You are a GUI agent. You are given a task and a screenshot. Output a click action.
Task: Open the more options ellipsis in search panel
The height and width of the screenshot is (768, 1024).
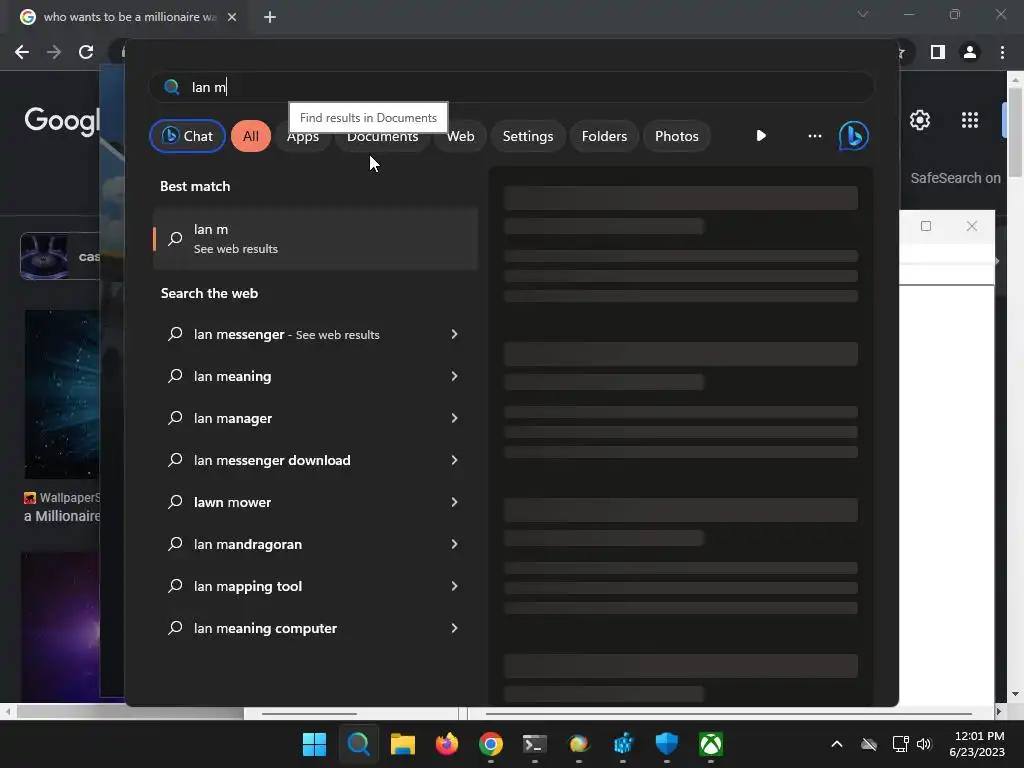pos(814,136)
